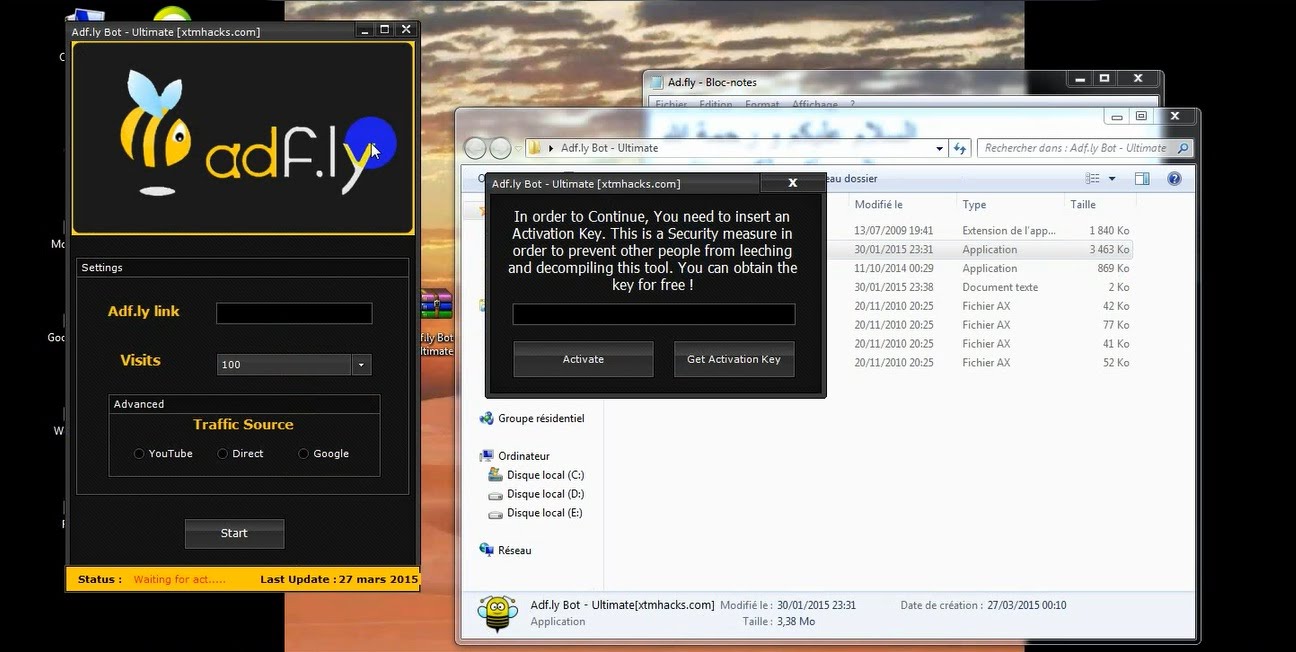Open Disque local (E:)

(x=545, y=513)
